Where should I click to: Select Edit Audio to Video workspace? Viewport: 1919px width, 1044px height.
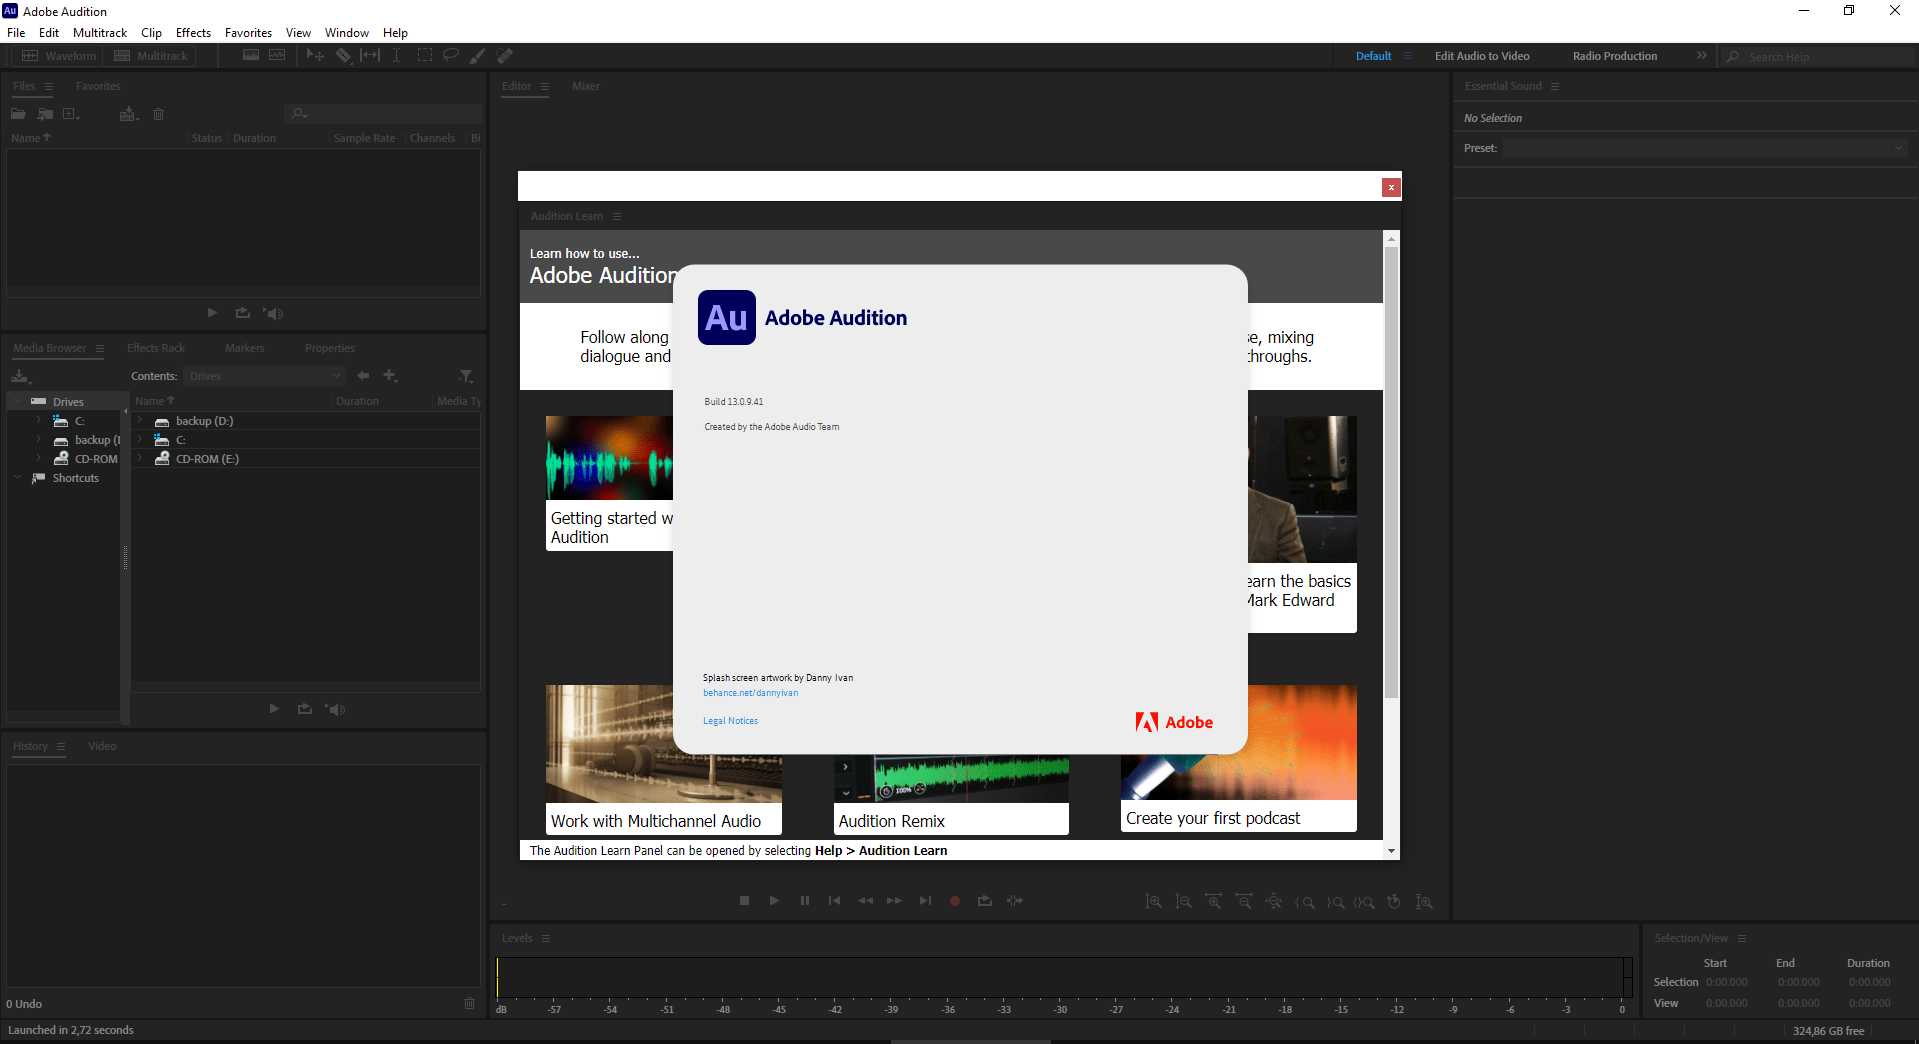1482,56
